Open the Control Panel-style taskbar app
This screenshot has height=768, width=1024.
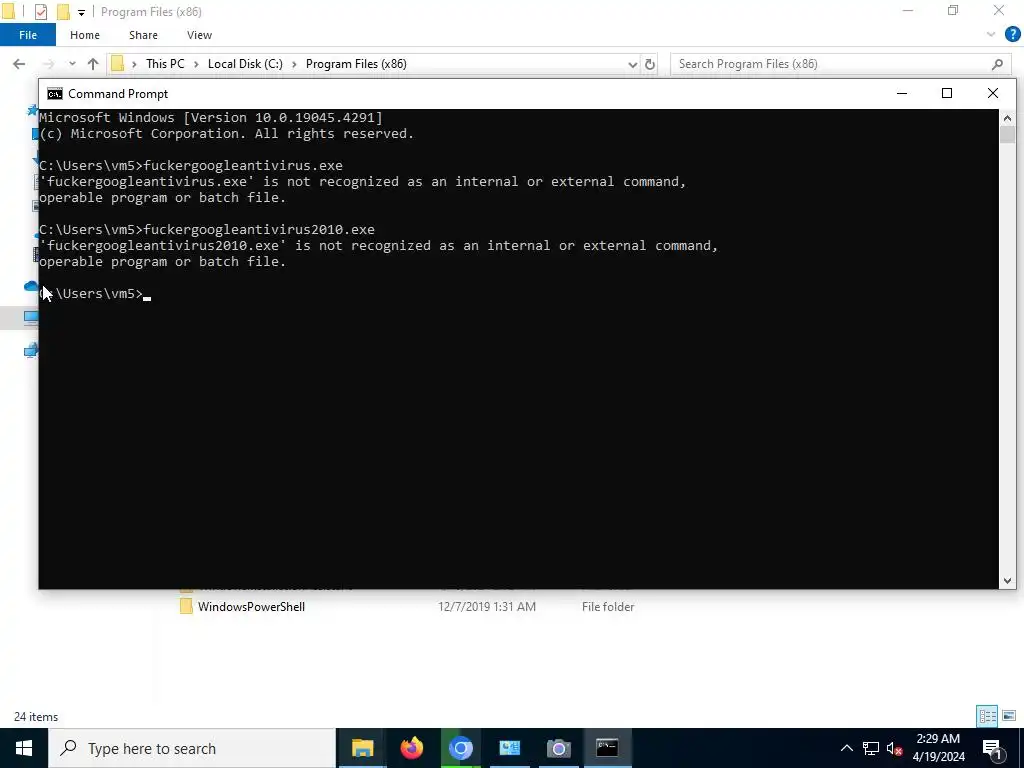[x=509, y=748]
